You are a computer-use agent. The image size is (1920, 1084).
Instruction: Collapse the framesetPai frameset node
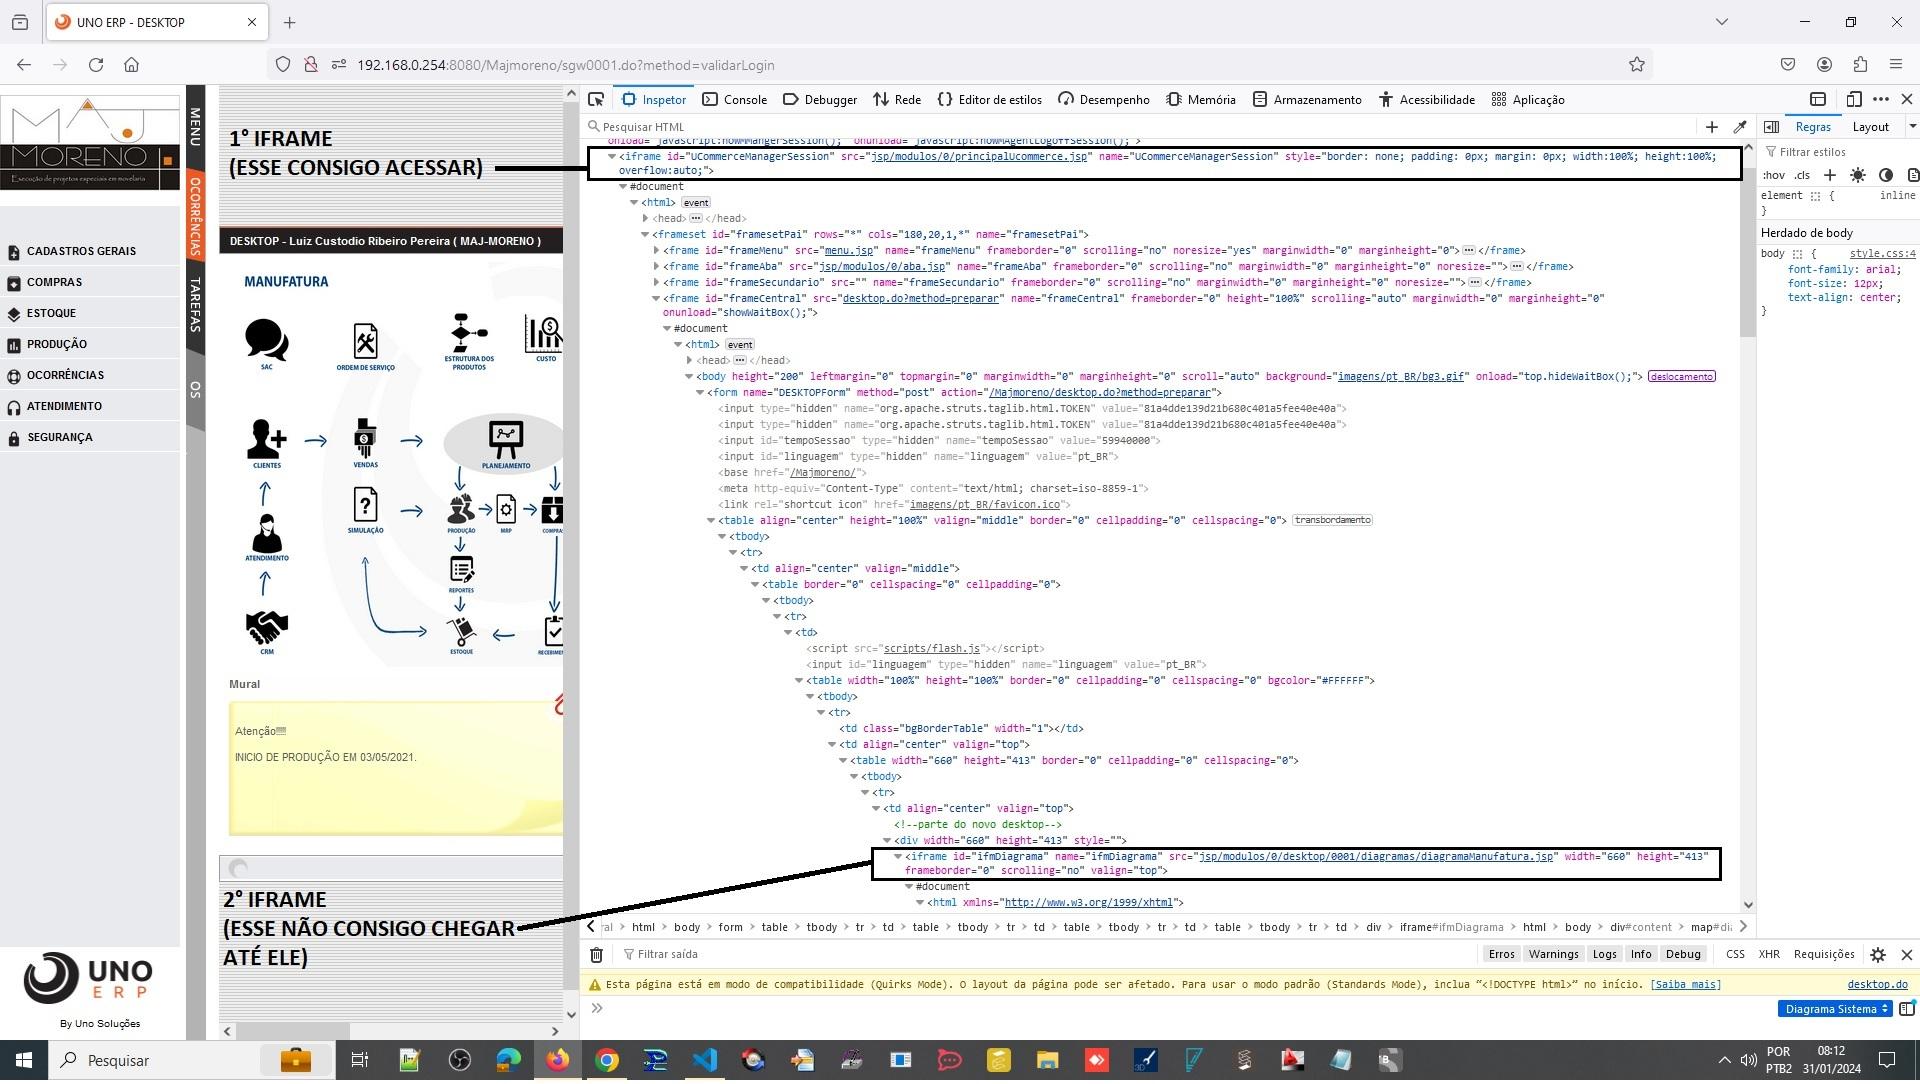point(645,235)
